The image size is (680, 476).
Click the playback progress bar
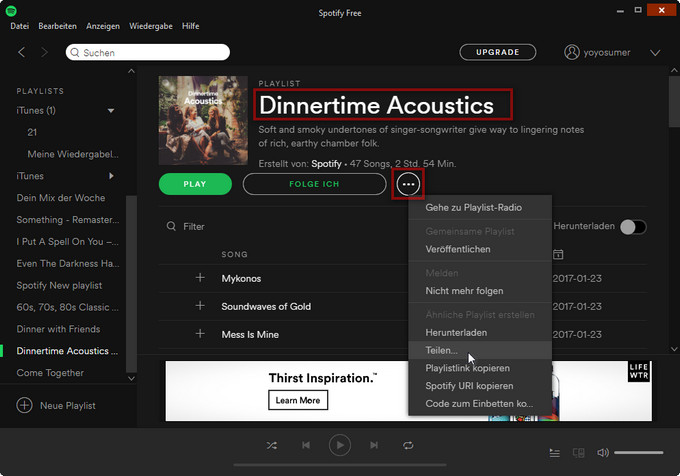tap(340, 465)
